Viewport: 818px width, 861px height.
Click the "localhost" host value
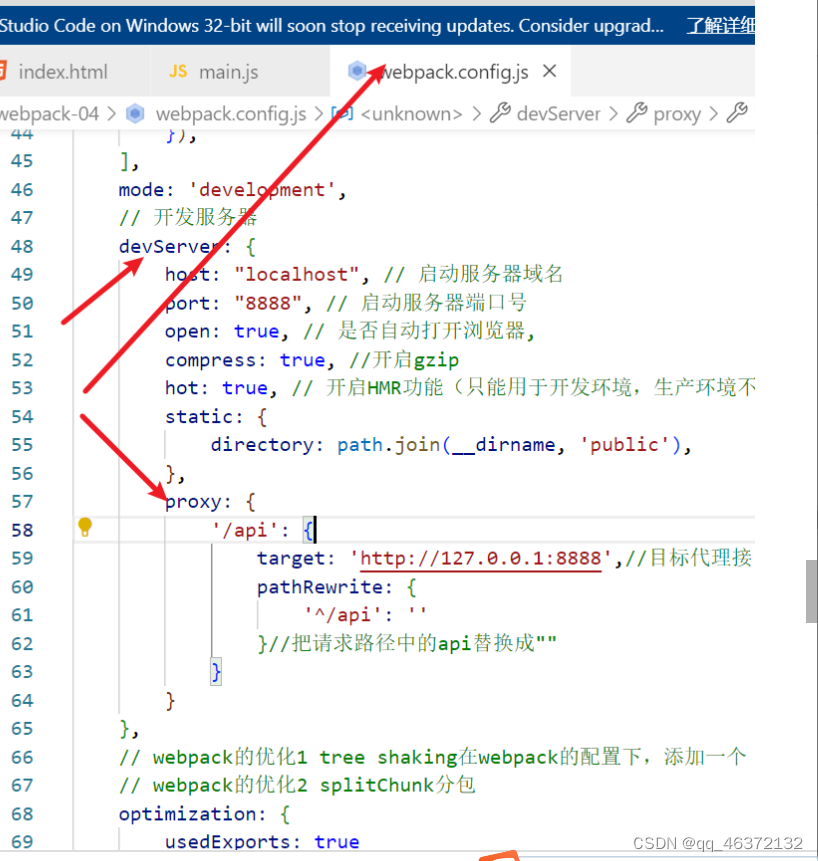point(297,274)
